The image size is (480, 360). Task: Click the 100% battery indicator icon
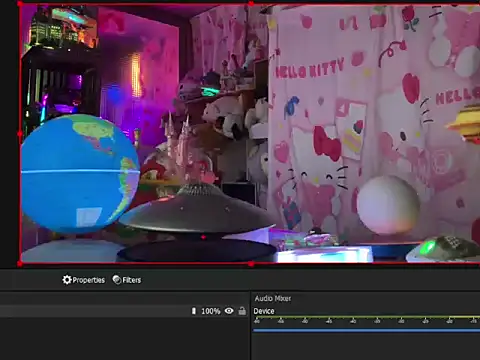pyautogui.click(x=194, y=311)
